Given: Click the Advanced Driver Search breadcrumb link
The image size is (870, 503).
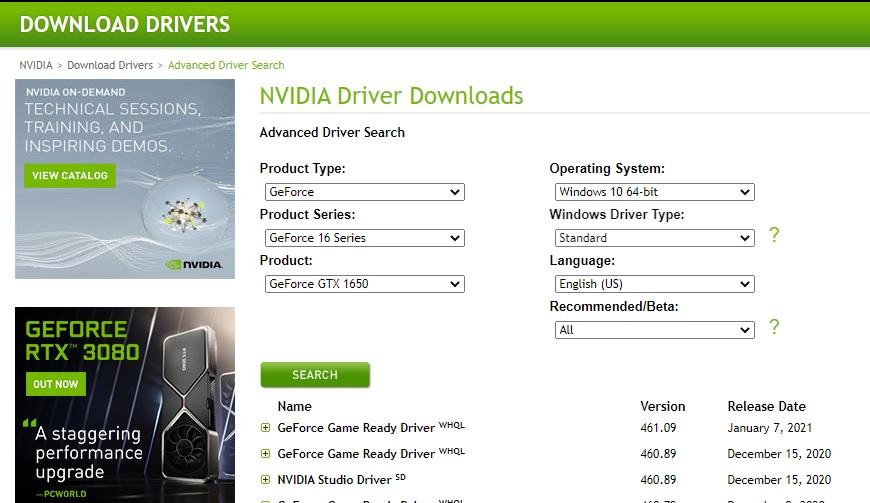Looking at the screenshot, I should [226, 65].
